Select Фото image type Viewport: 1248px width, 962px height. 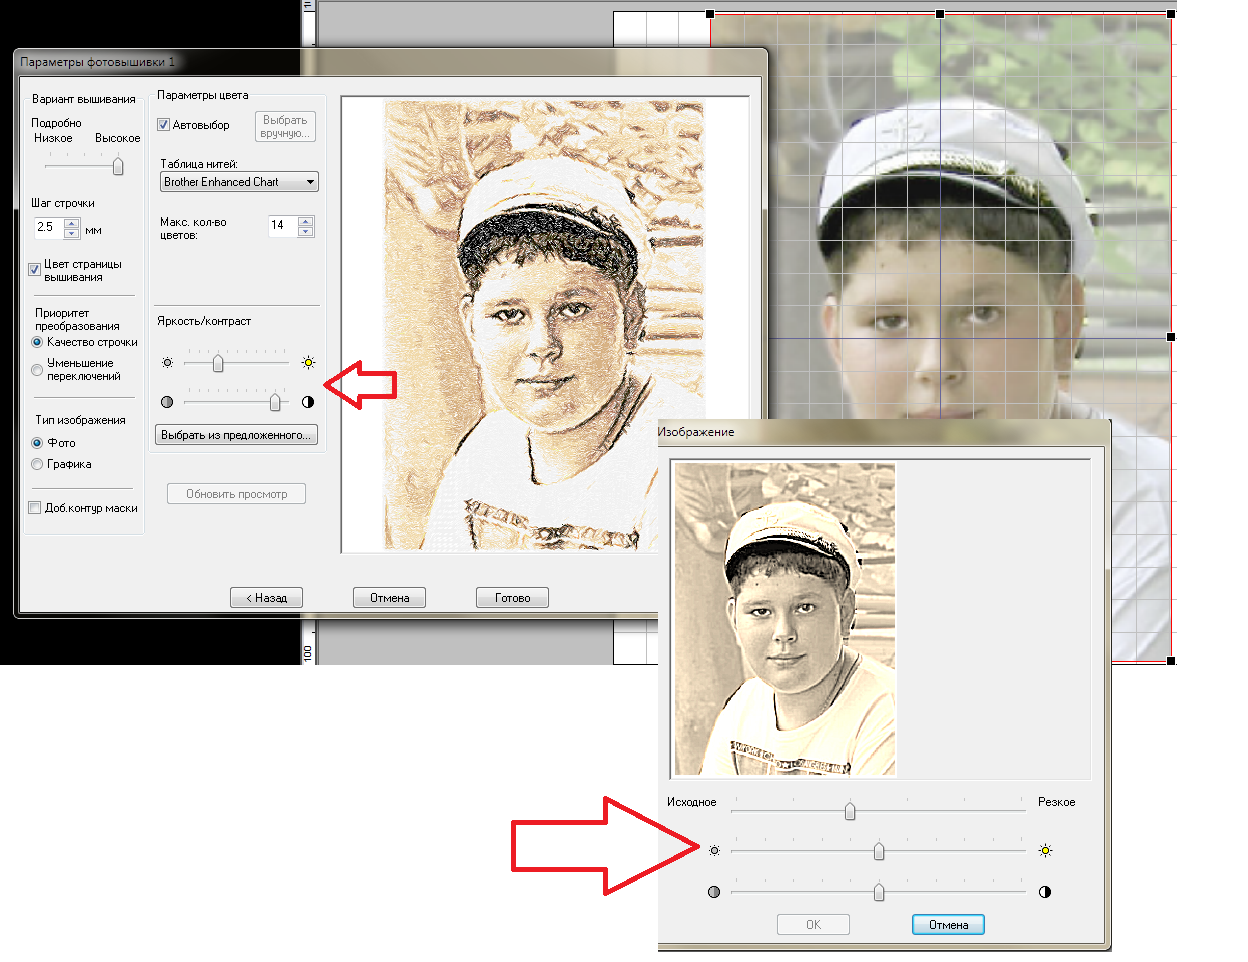pyautogui.click(x=37, y=443)
